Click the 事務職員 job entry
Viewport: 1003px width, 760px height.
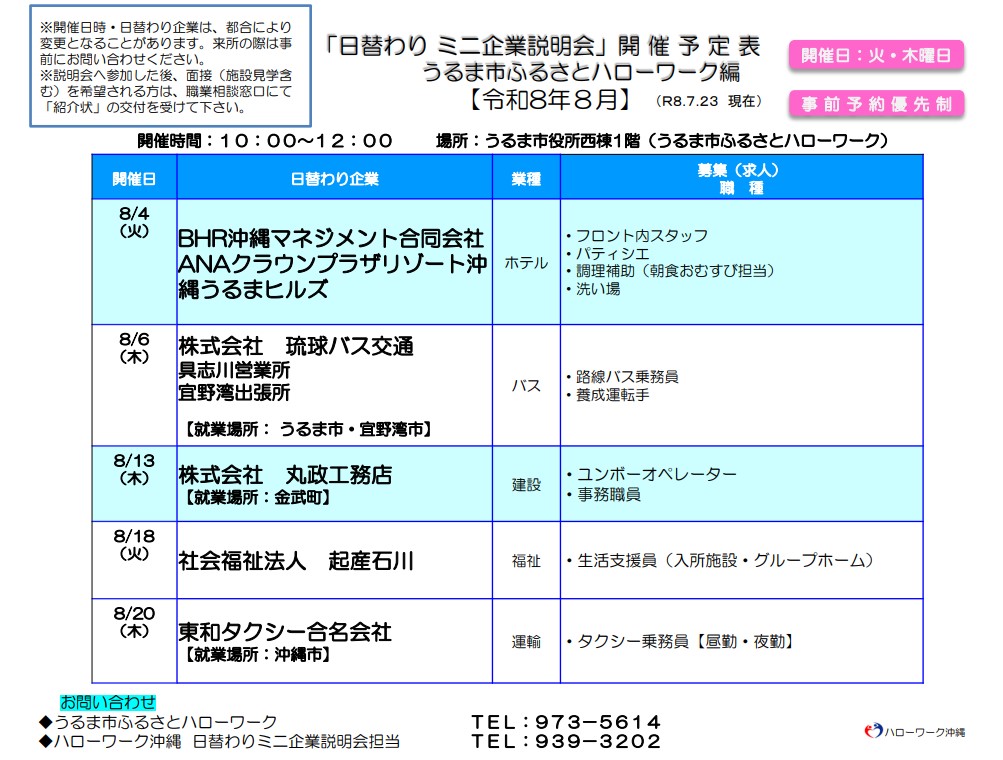tap(604, 494)
